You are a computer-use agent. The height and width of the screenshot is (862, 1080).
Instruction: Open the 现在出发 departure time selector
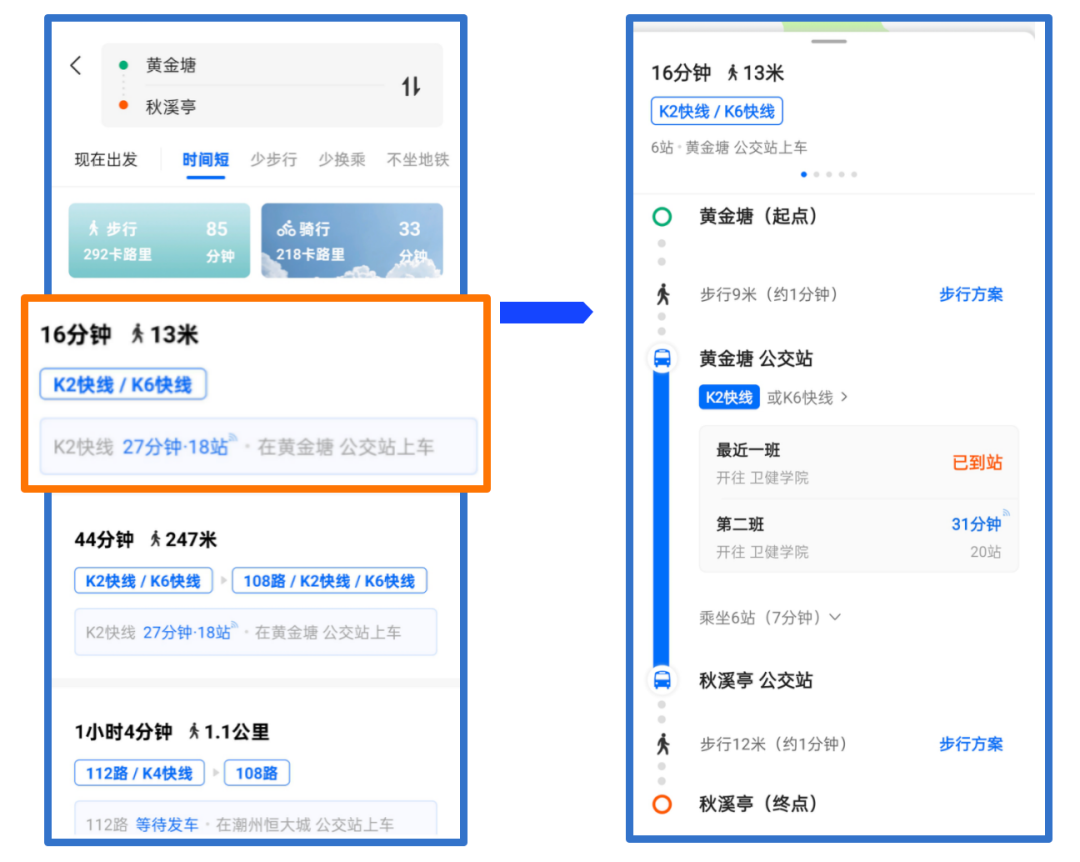[106, 160]
